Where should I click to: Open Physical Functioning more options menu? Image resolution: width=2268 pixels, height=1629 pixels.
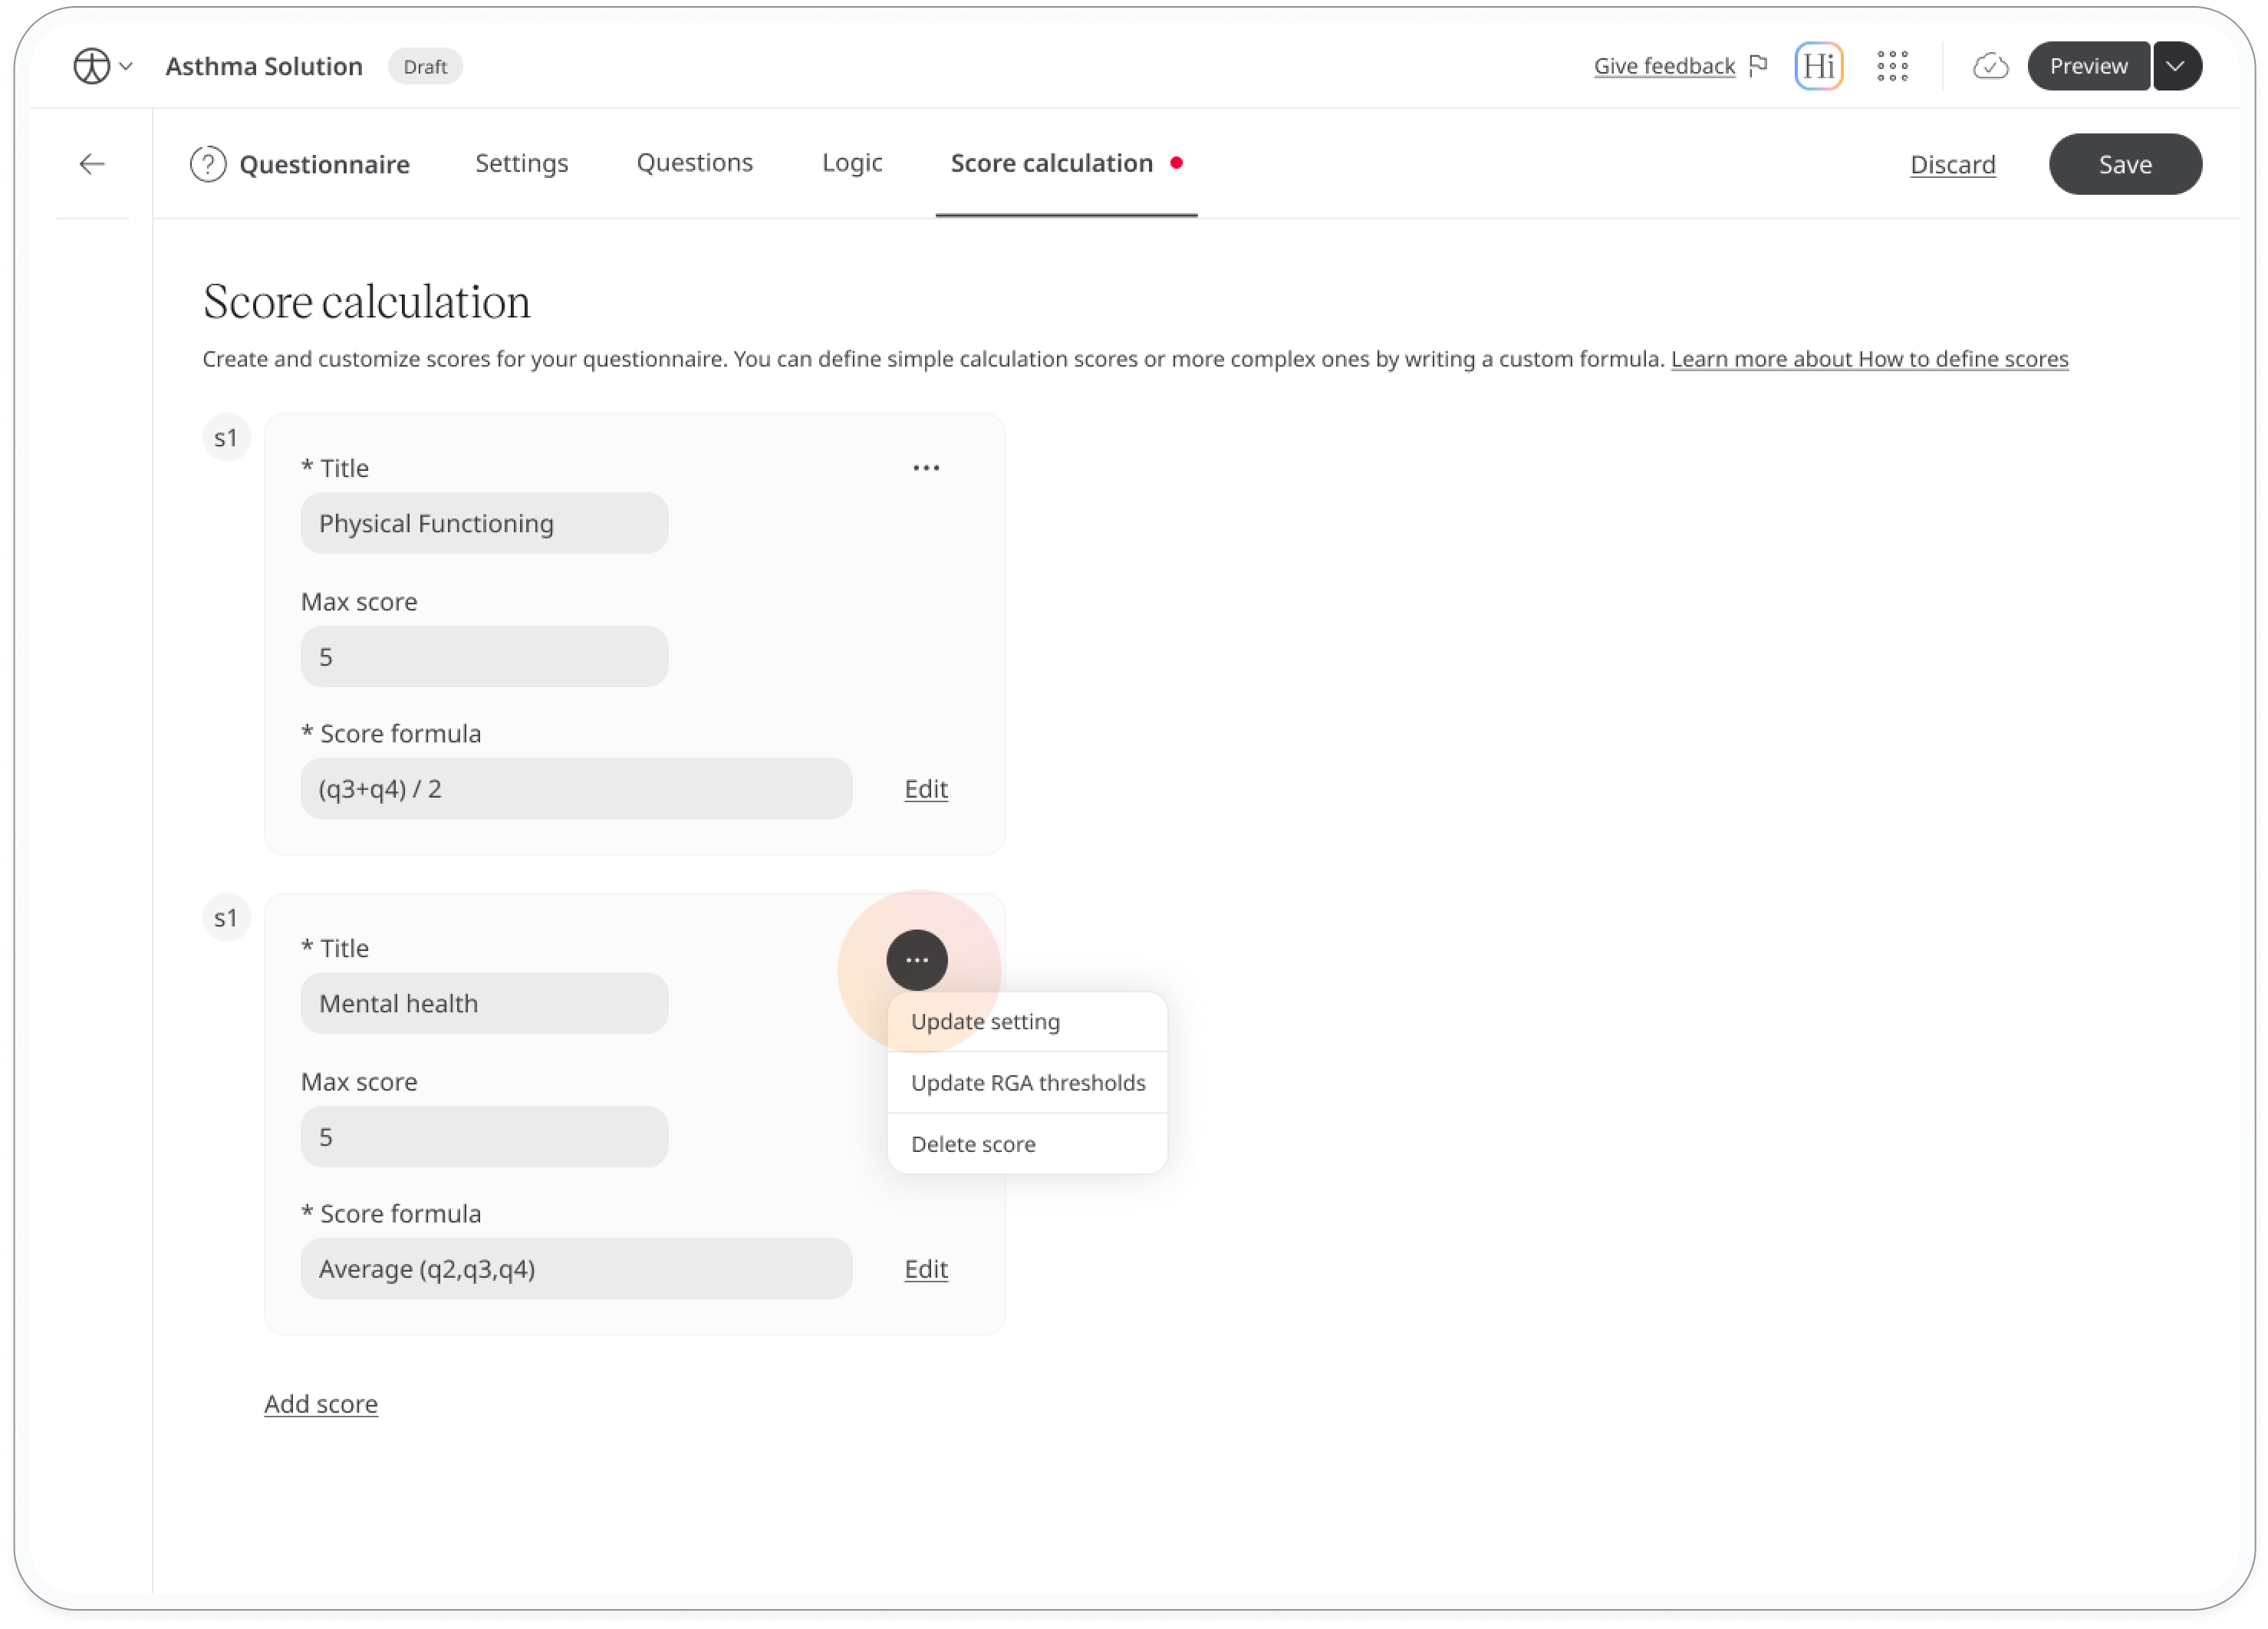pyautogui.click(x=926, y=468)
